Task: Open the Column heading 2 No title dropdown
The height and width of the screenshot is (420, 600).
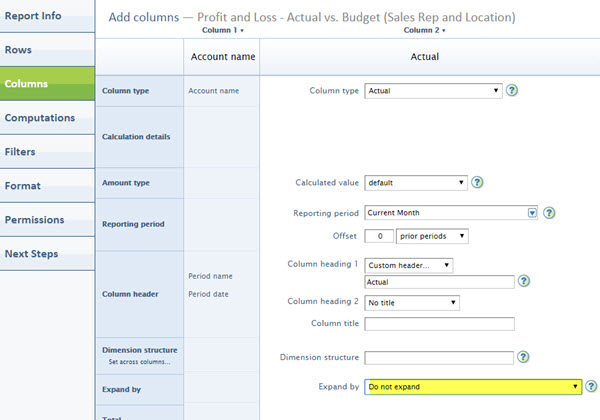Action: coord(412,302)
